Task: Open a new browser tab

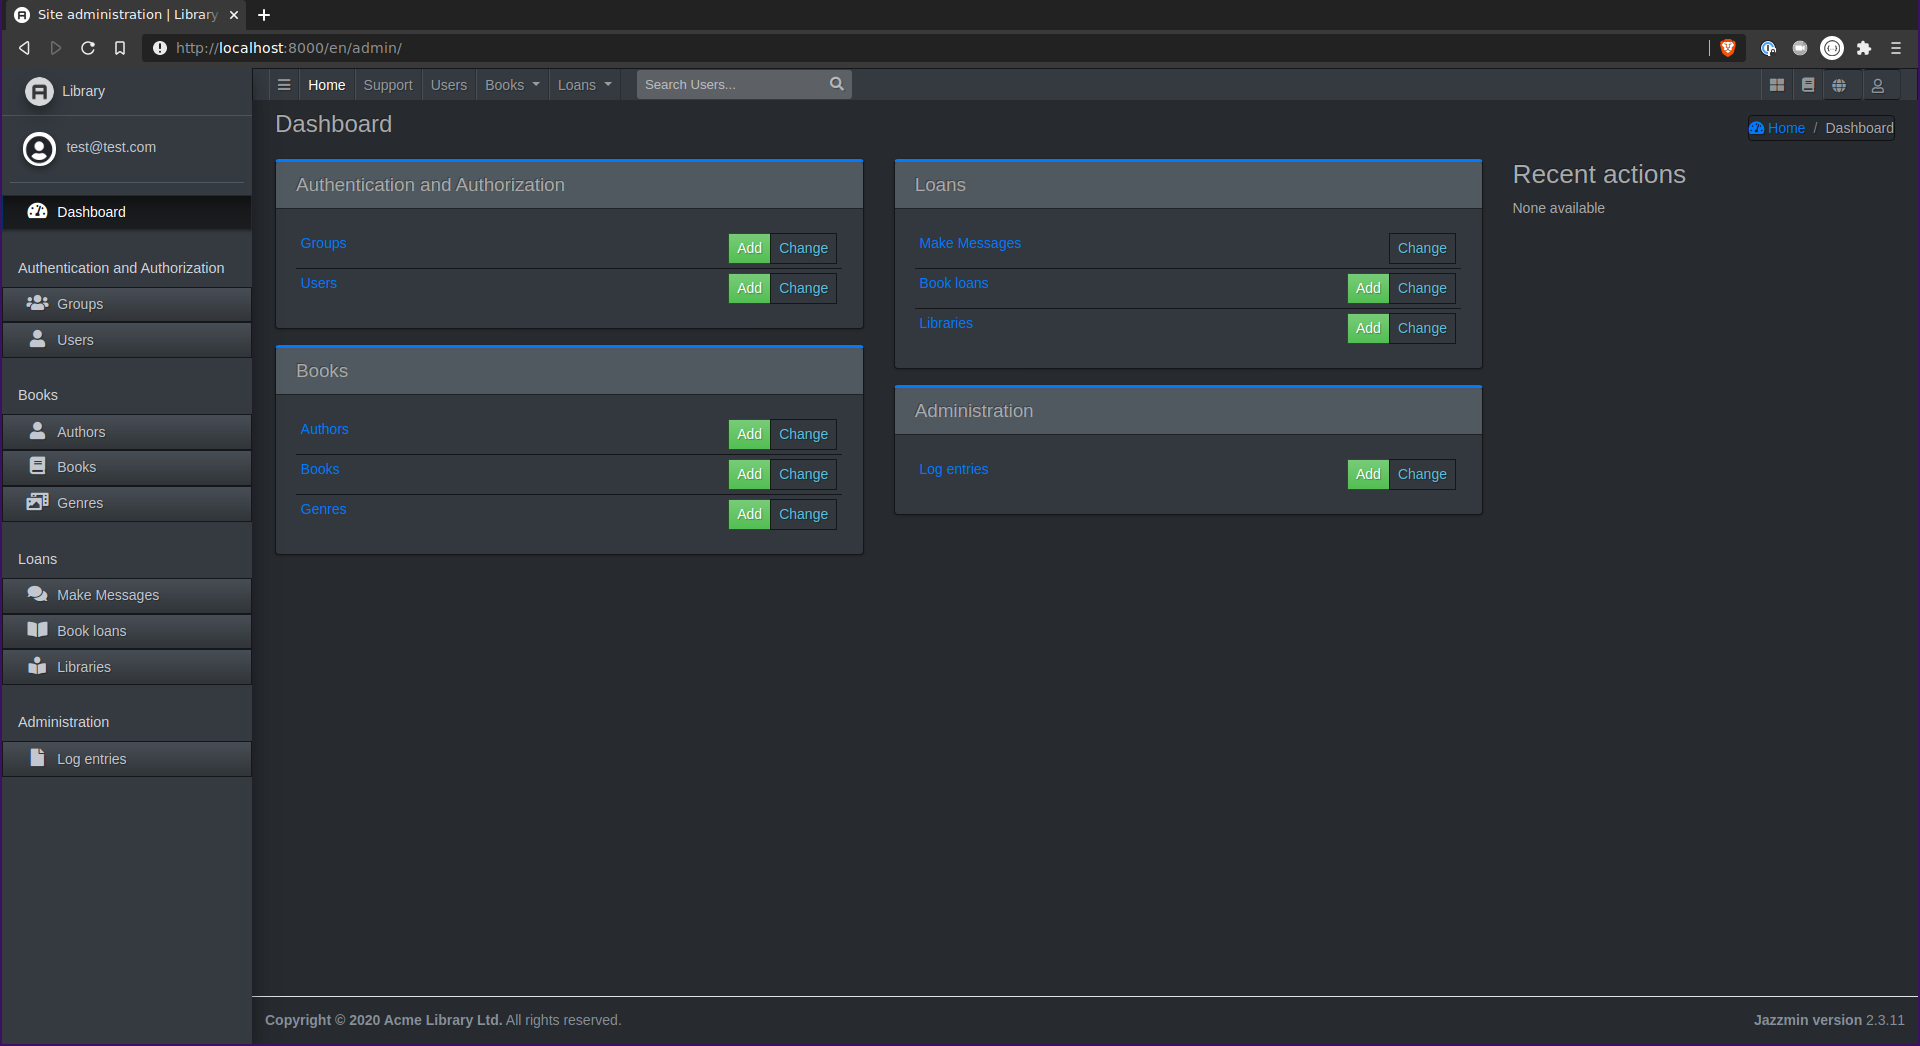Action: (264, 15)
